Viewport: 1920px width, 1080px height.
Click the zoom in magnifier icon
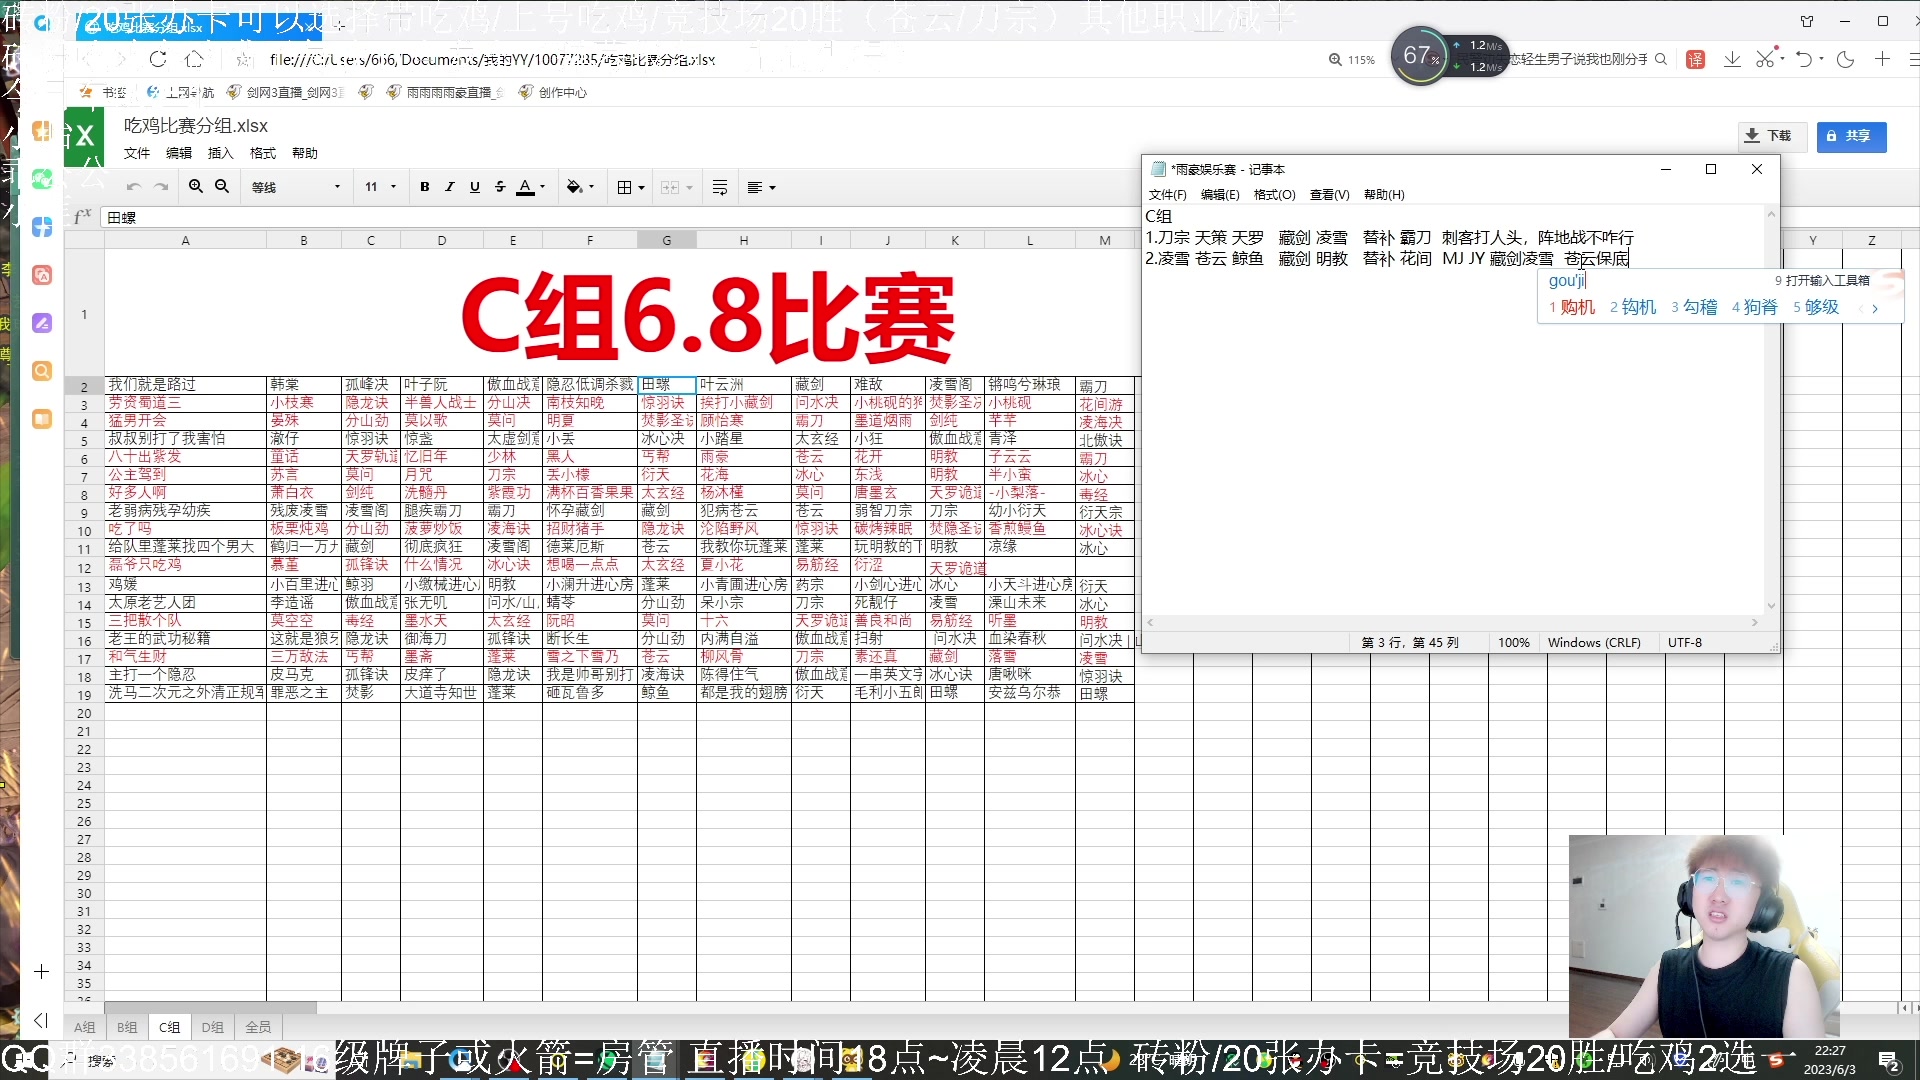pyautogui.click(x=196, y=187)
